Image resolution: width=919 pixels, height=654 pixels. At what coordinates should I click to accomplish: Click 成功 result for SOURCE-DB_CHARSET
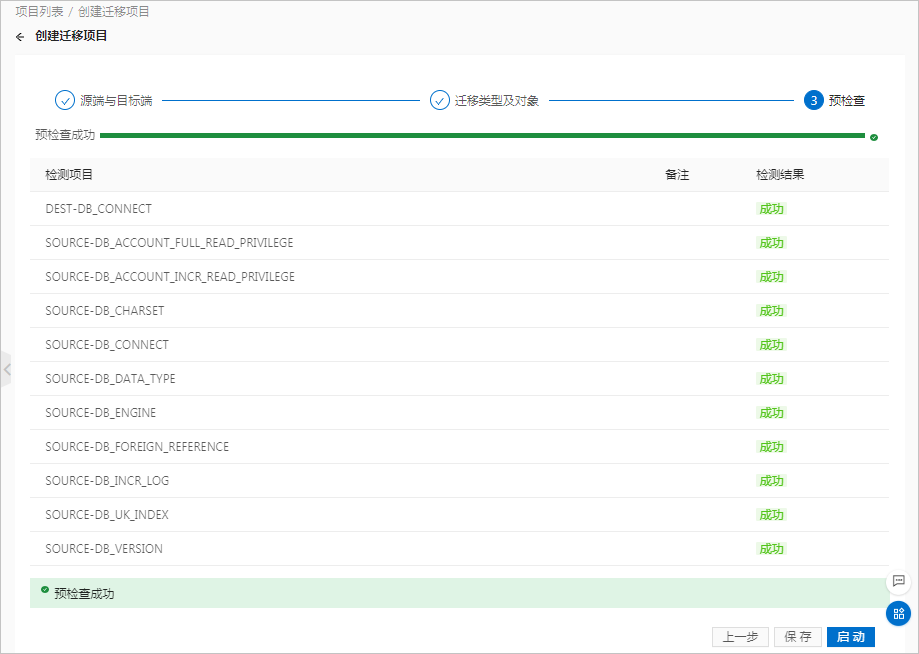point(771,311)
